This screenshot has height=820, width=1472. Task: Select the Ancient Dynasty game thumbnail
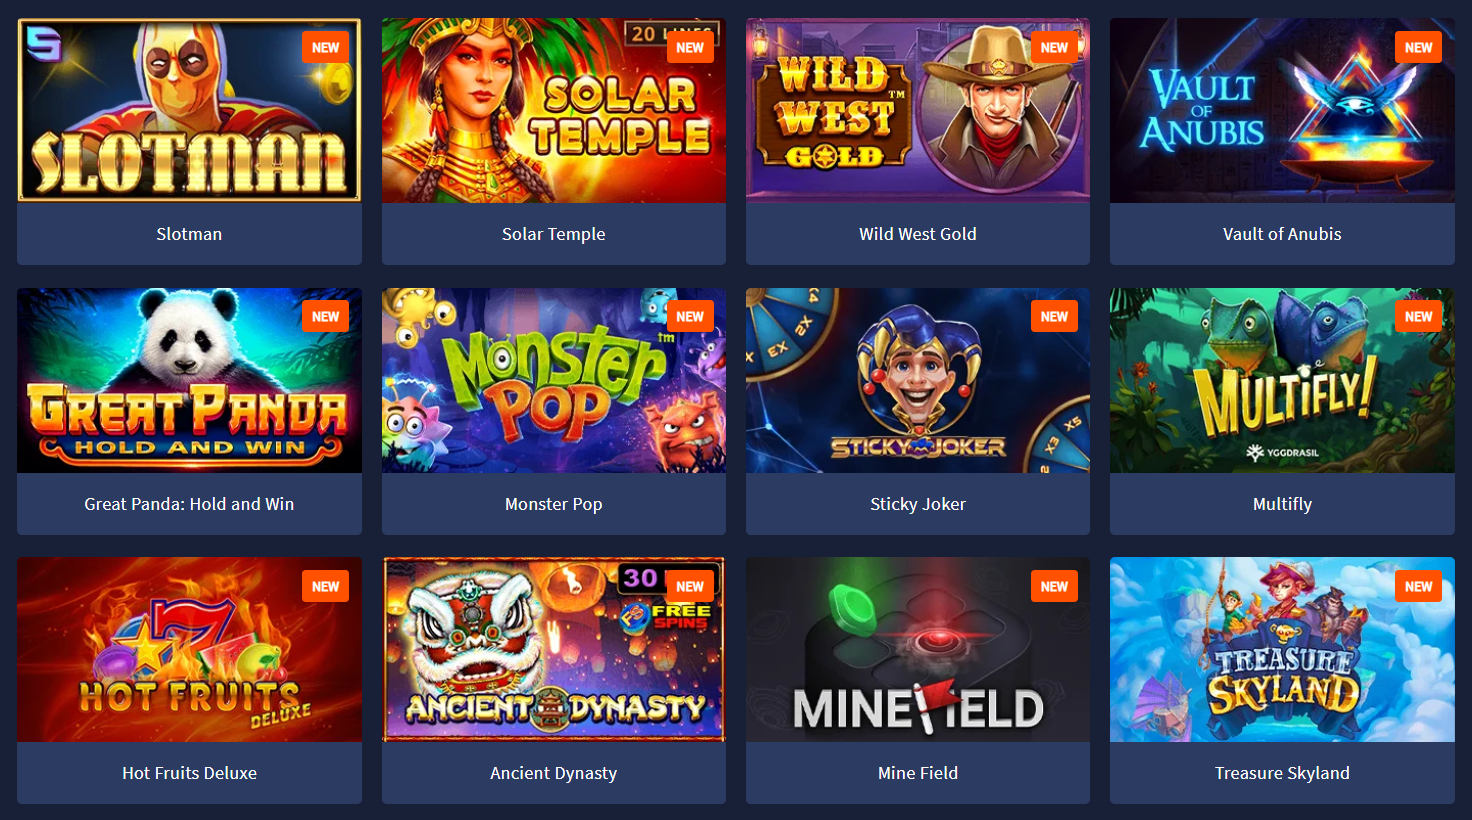[x=553, y=649]
